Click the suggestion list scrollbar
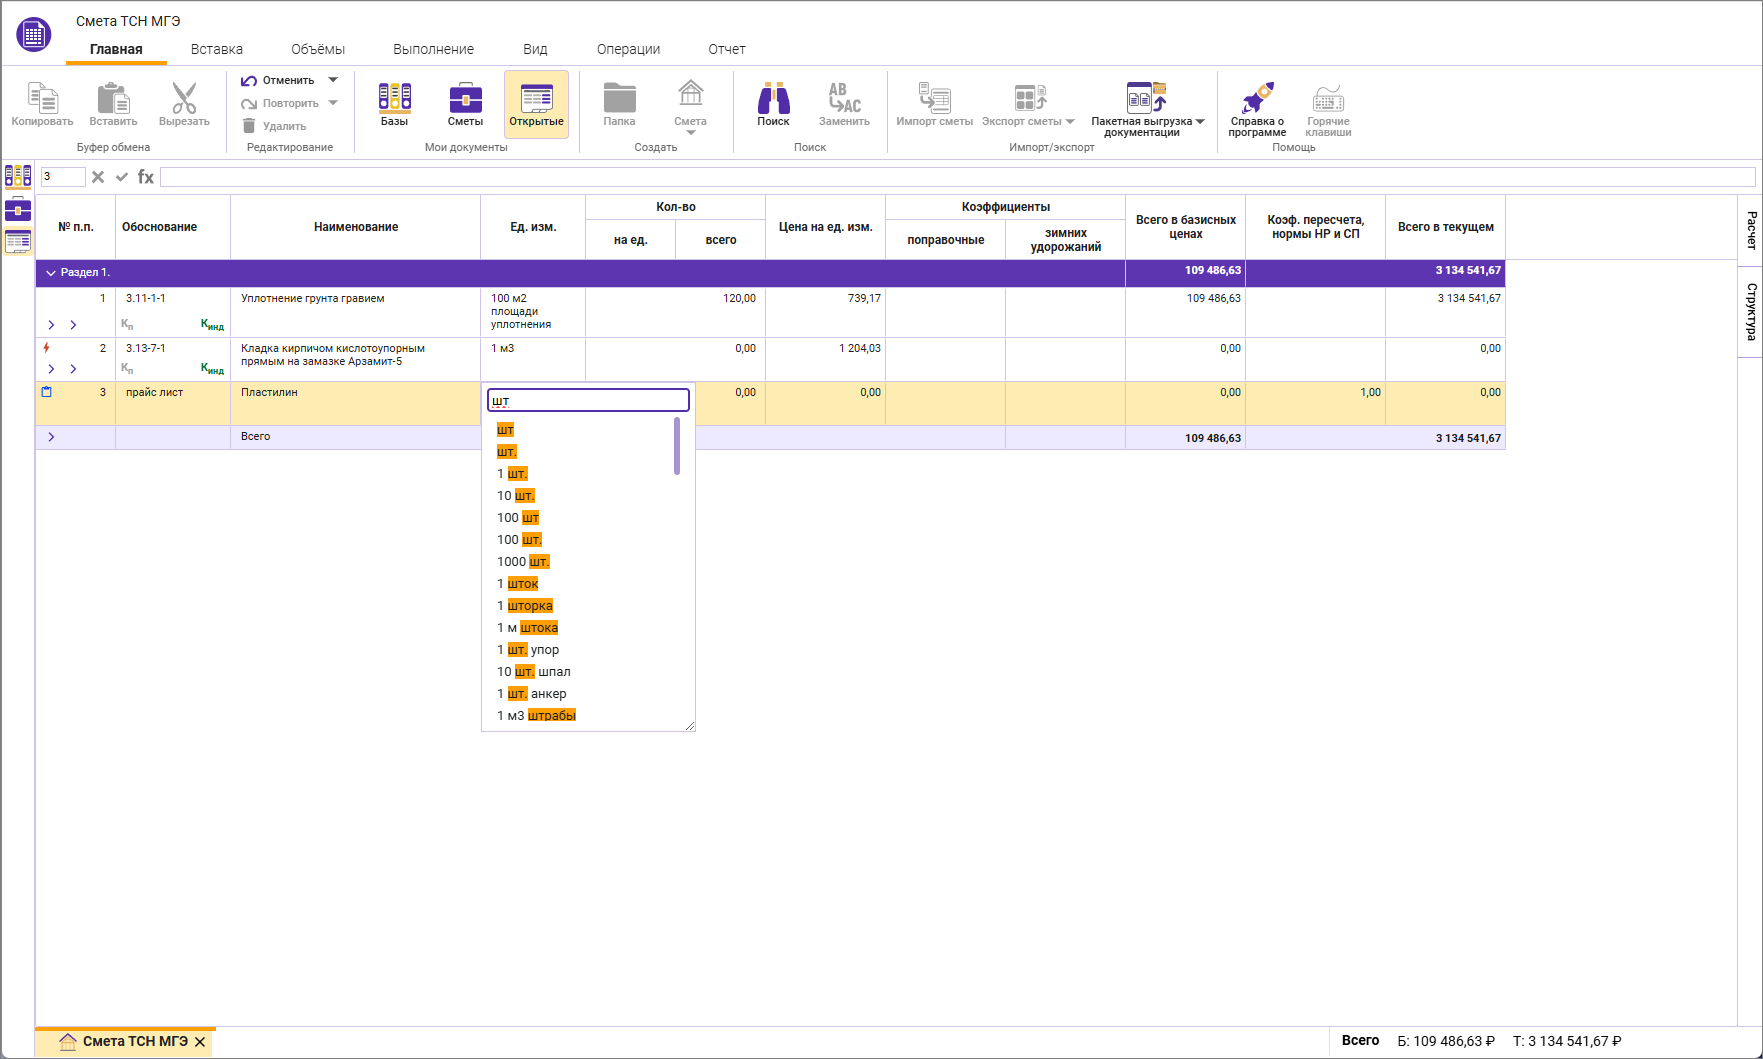1763x1059 pixels. coord(677,447)
